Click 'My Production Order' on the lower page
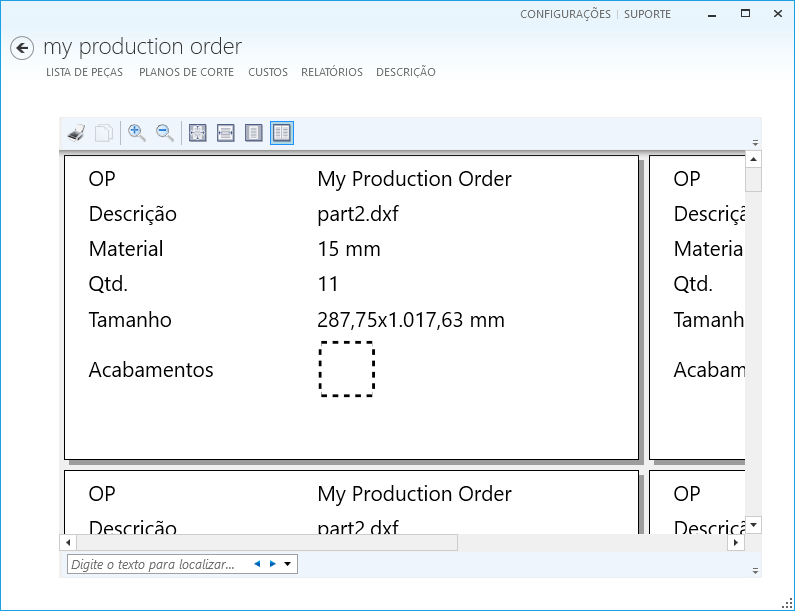The image size is (795, 611). click(414, 494)
